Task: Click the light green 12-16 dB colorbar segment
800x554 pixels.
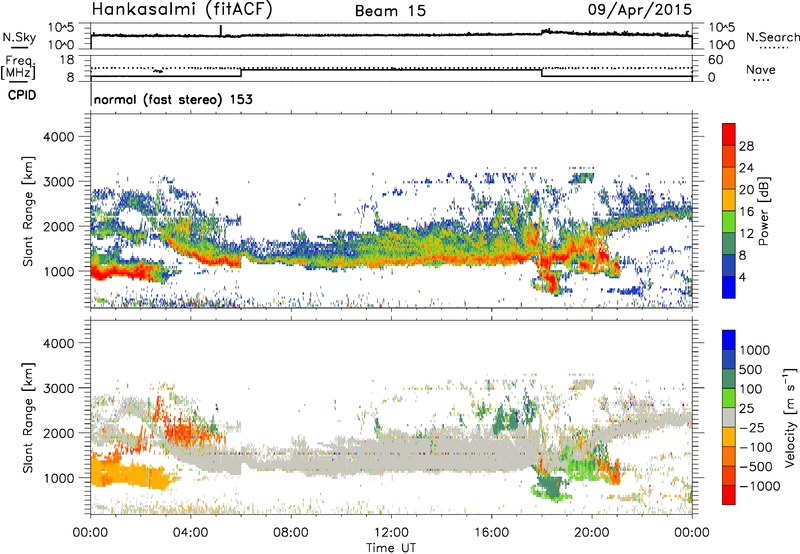Action: (729, 222)
